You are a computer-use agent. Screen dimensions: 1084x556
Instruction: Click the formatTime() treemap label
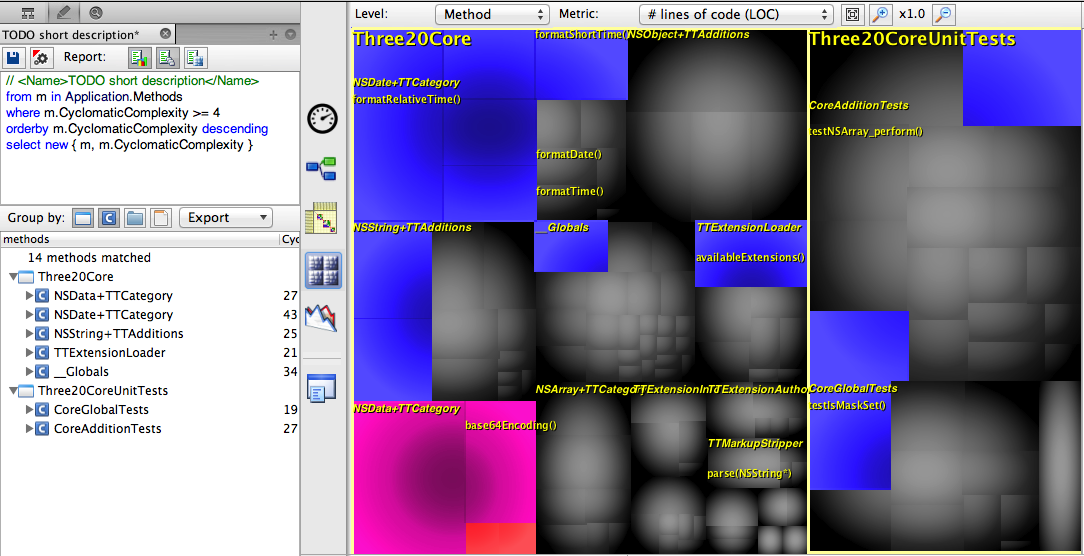click(x=570, y=192)
